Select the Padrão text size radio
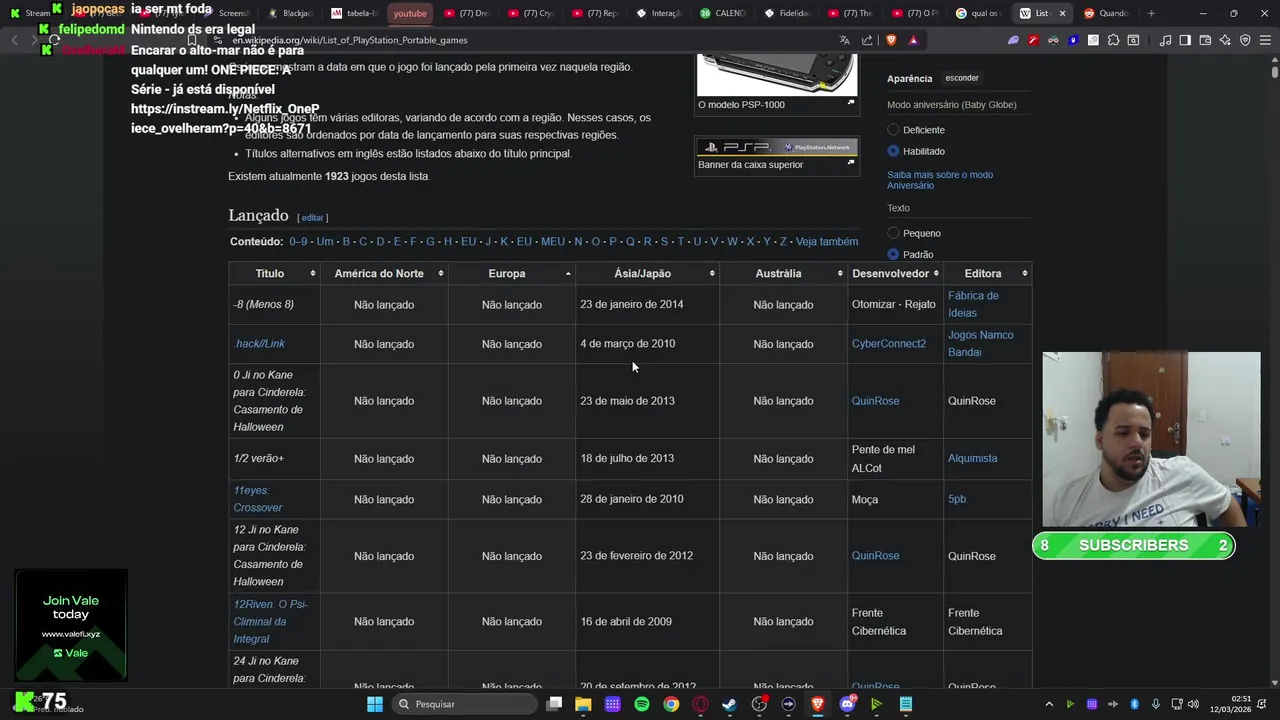The width and height of the screenshot is (1280, 720). click(893, 255)
